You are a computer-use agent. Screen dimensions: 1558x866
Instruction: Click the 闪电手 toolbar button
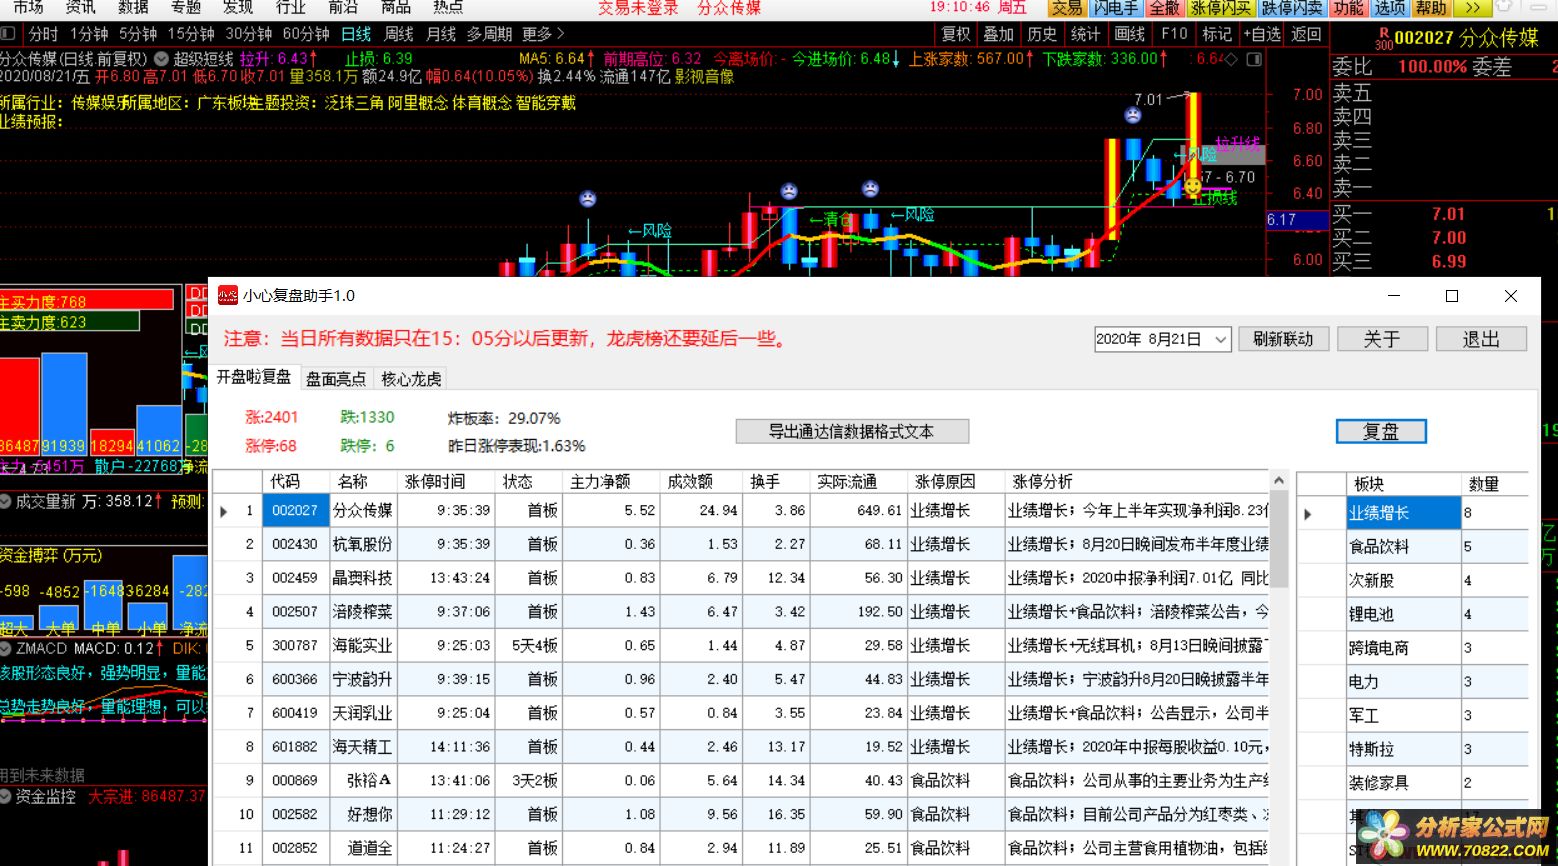pyautogui.click(x=1115, y=8)
